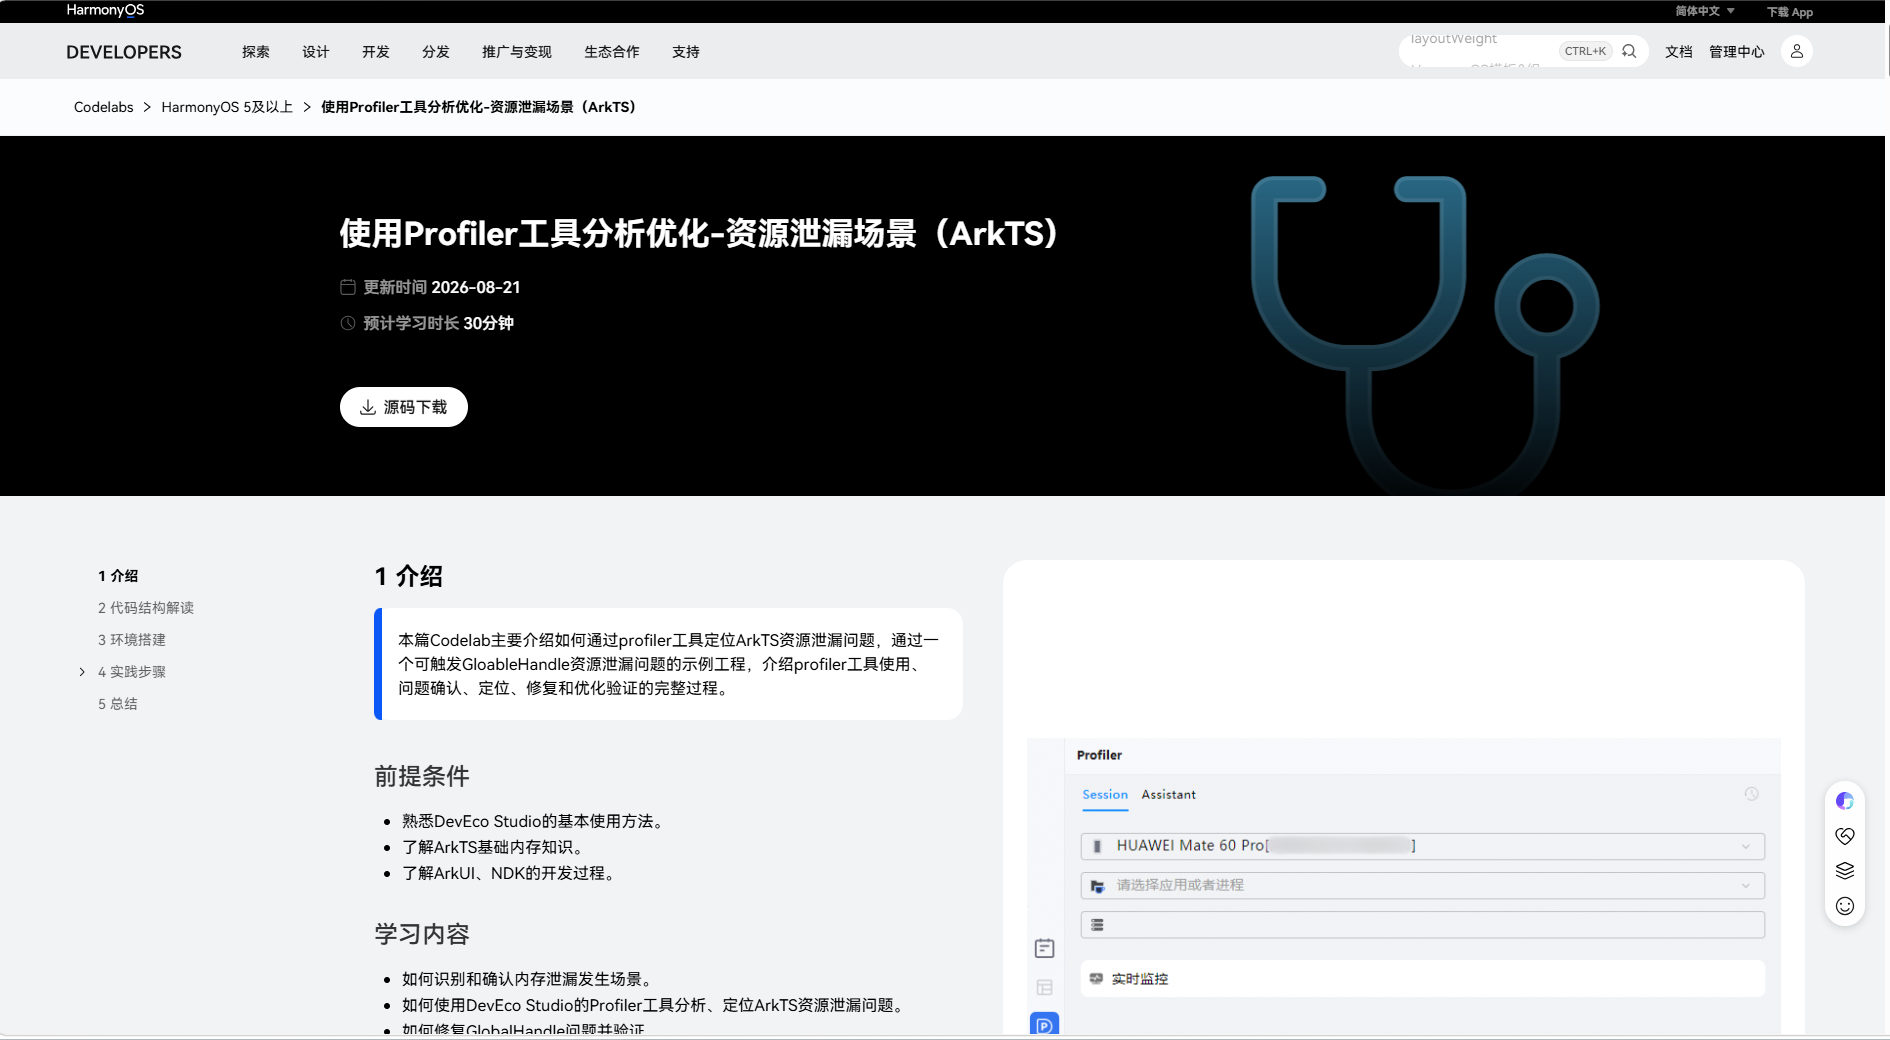Viewport: 1890px width, 1040px height.
Task: Open the 支持 menu
Action: pyautogui.click(x=686, y=52)
